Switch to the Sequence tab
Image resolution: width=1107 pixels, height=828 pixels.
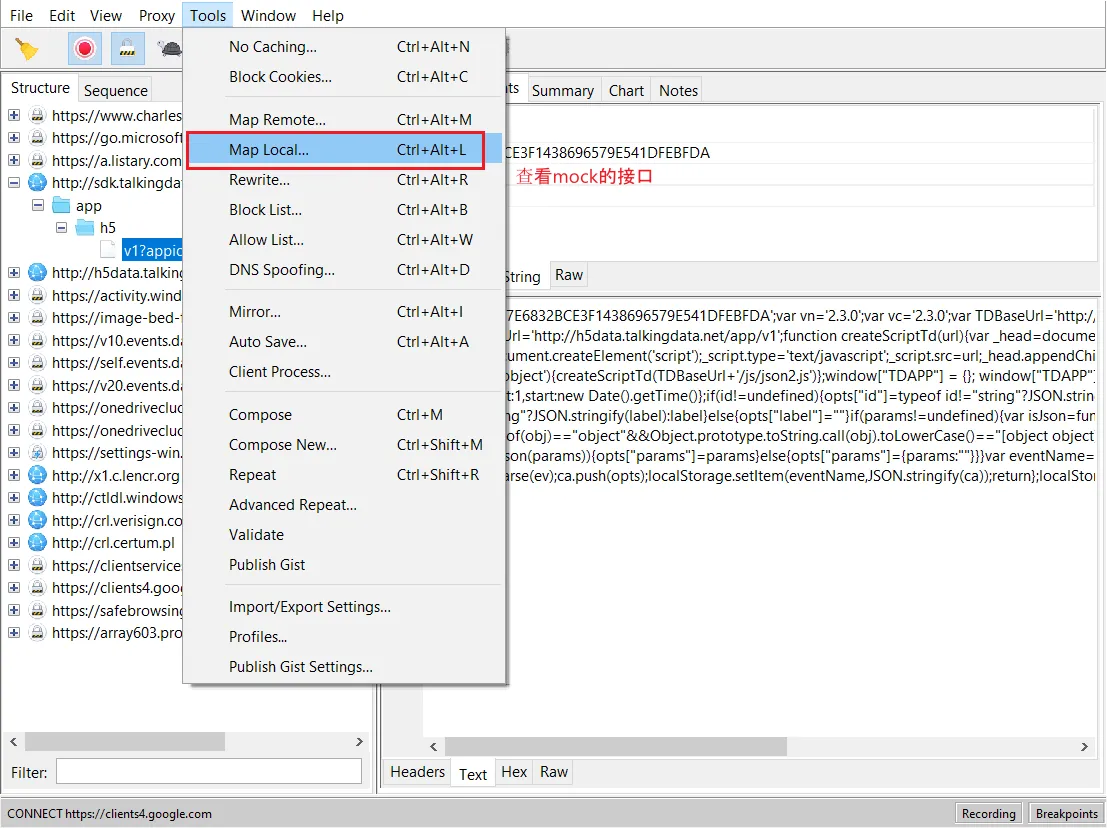tap(116, 90)
